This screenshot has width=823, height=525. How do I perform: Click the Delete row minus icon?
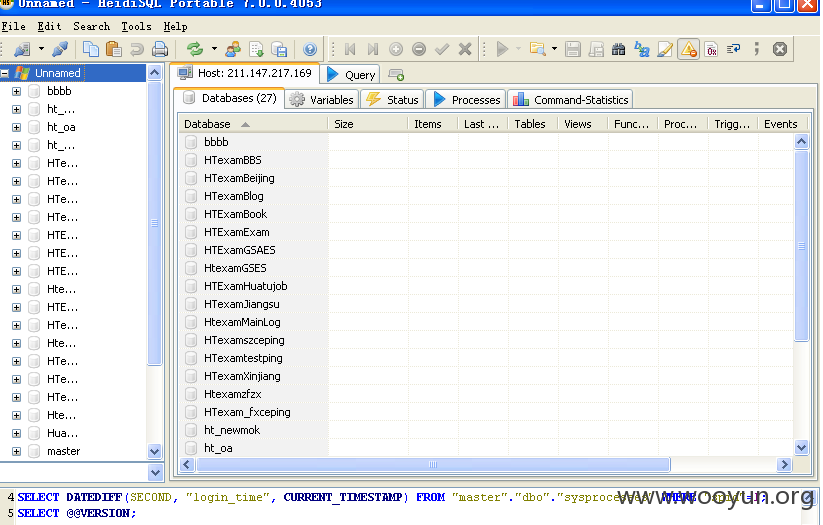tap(419, 49)
